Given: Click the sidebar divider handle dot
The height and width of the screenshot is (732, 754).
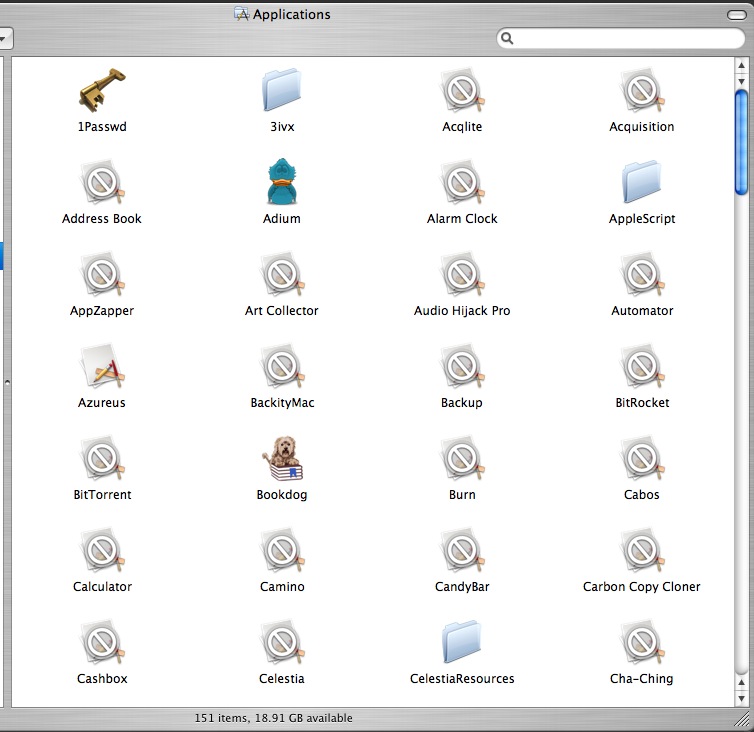Looking at the screenshot, I should pos(7,383).
